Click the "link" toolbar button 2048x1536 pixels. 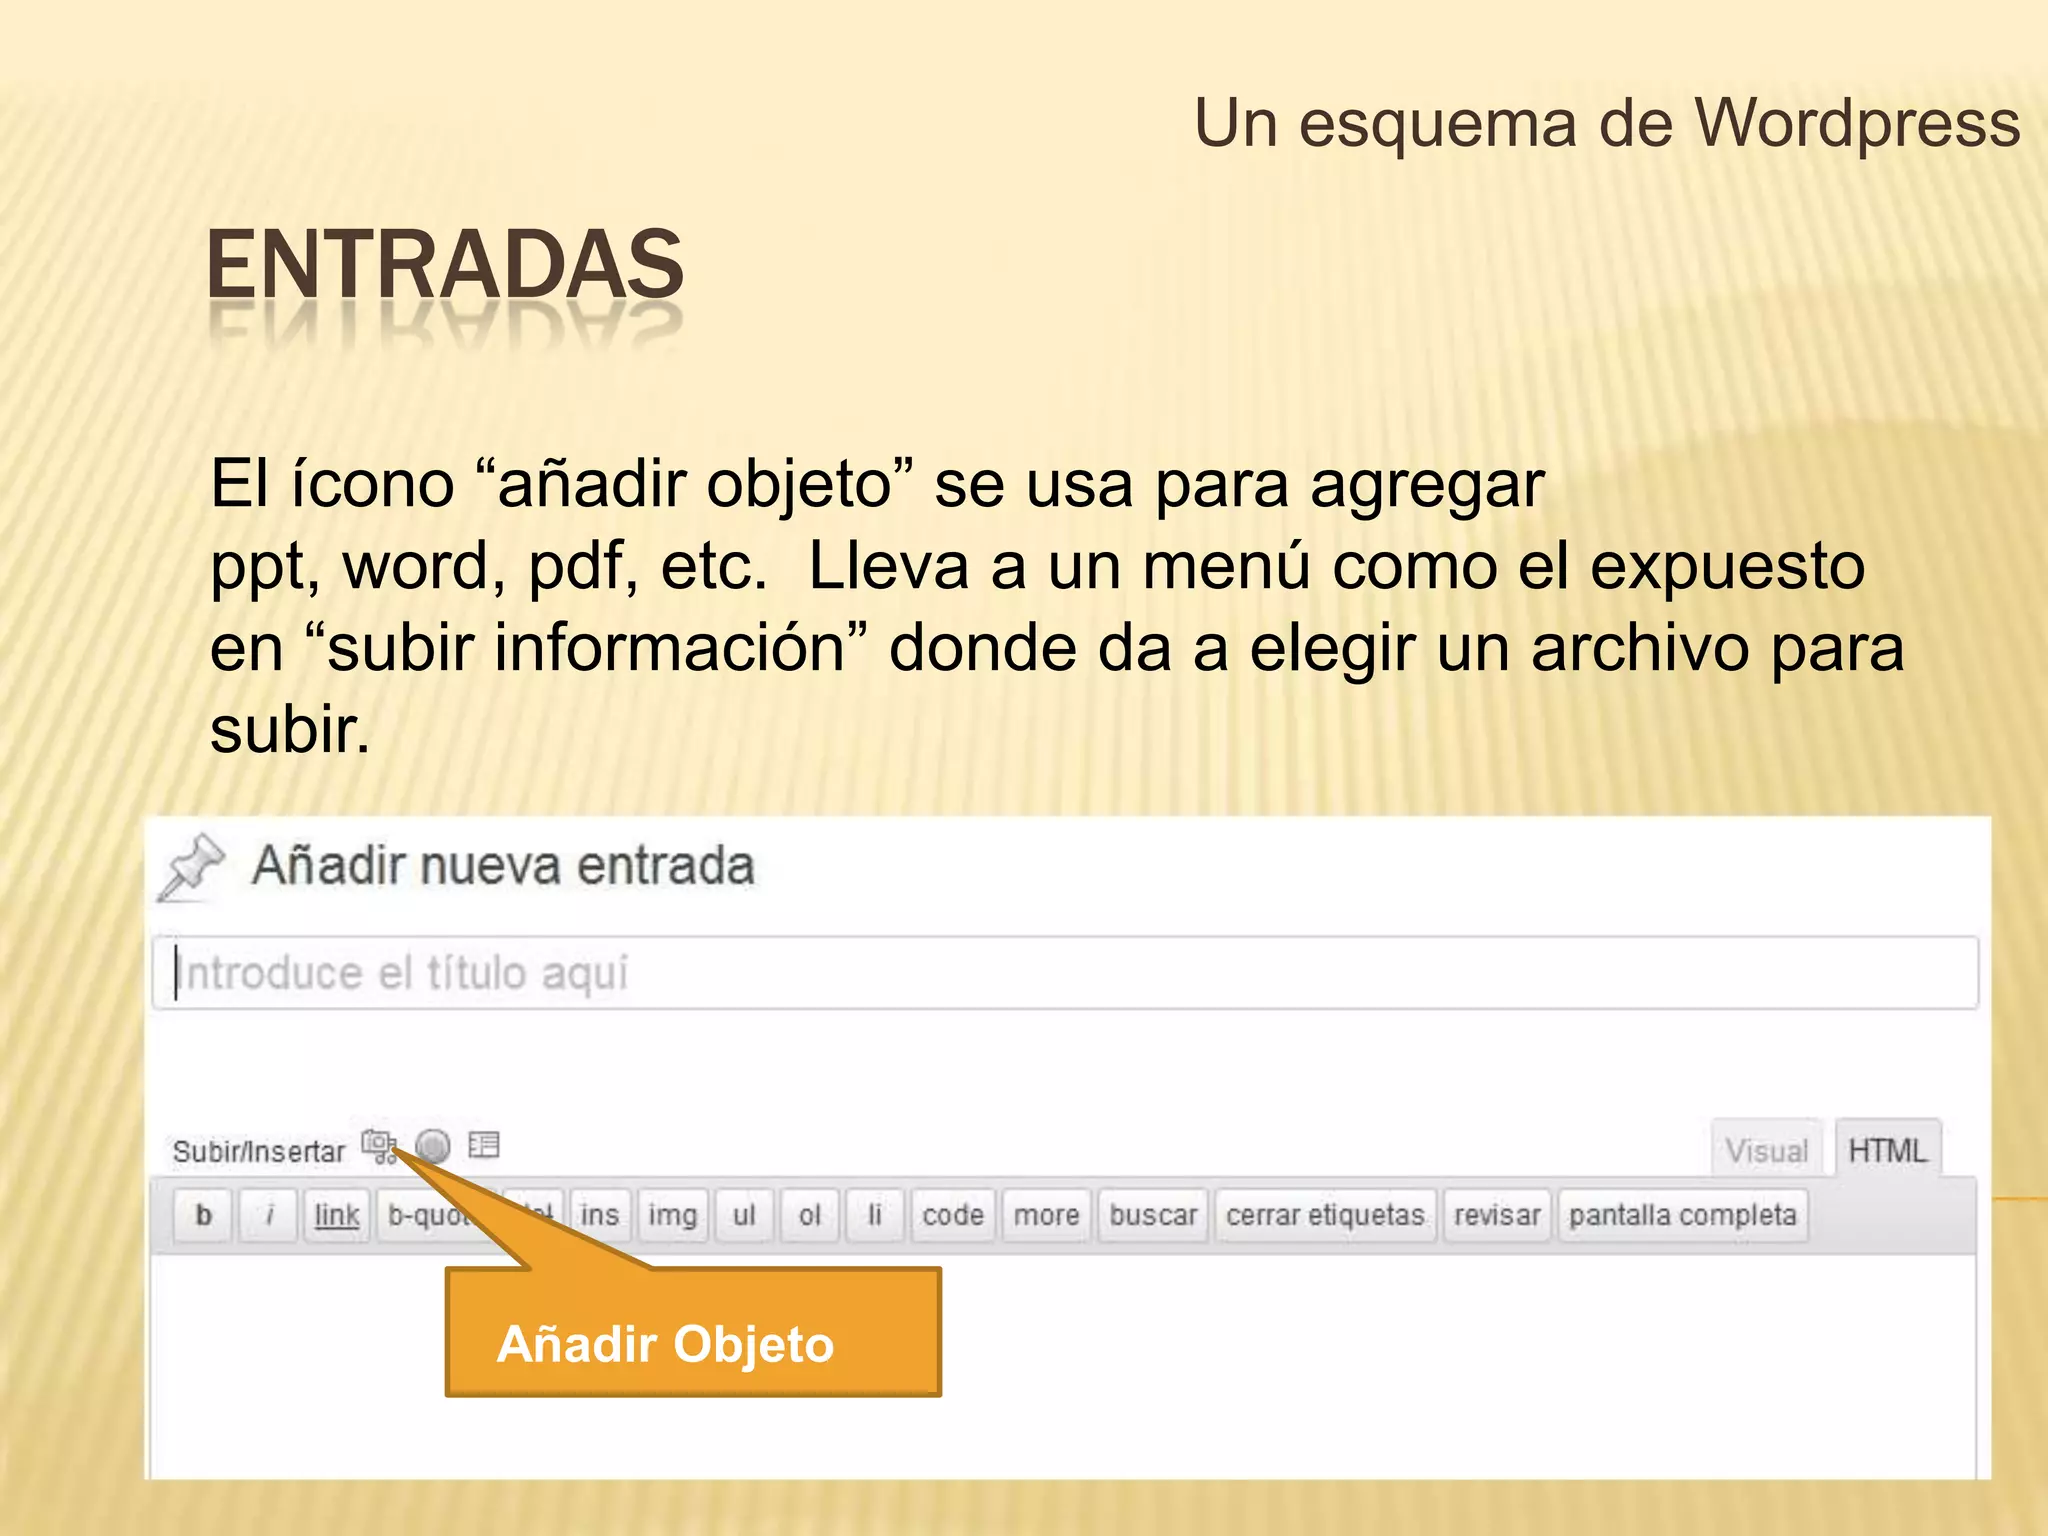click(x=337, y=1215)
